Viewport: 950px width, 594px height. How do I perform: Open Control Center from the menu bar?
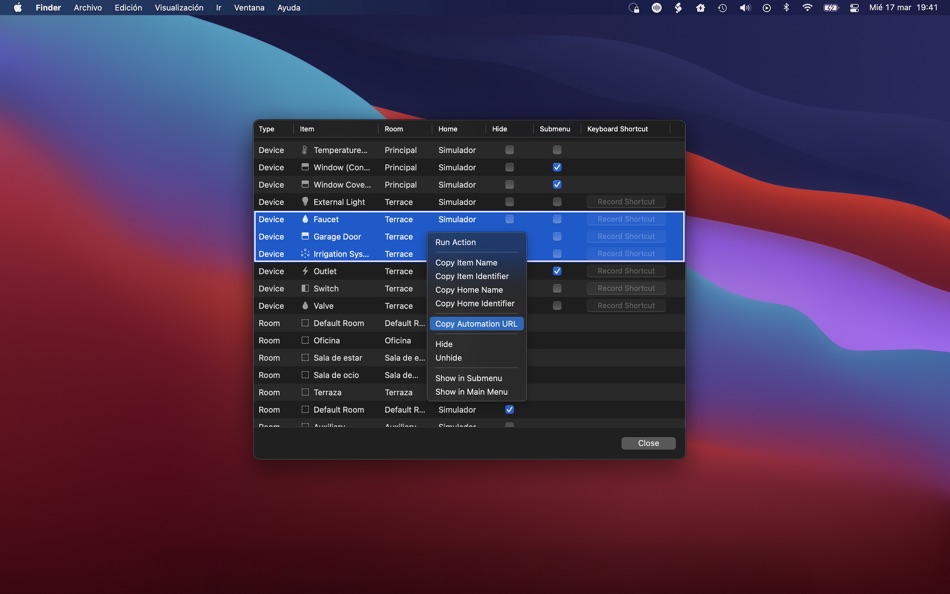coord(854,8)
